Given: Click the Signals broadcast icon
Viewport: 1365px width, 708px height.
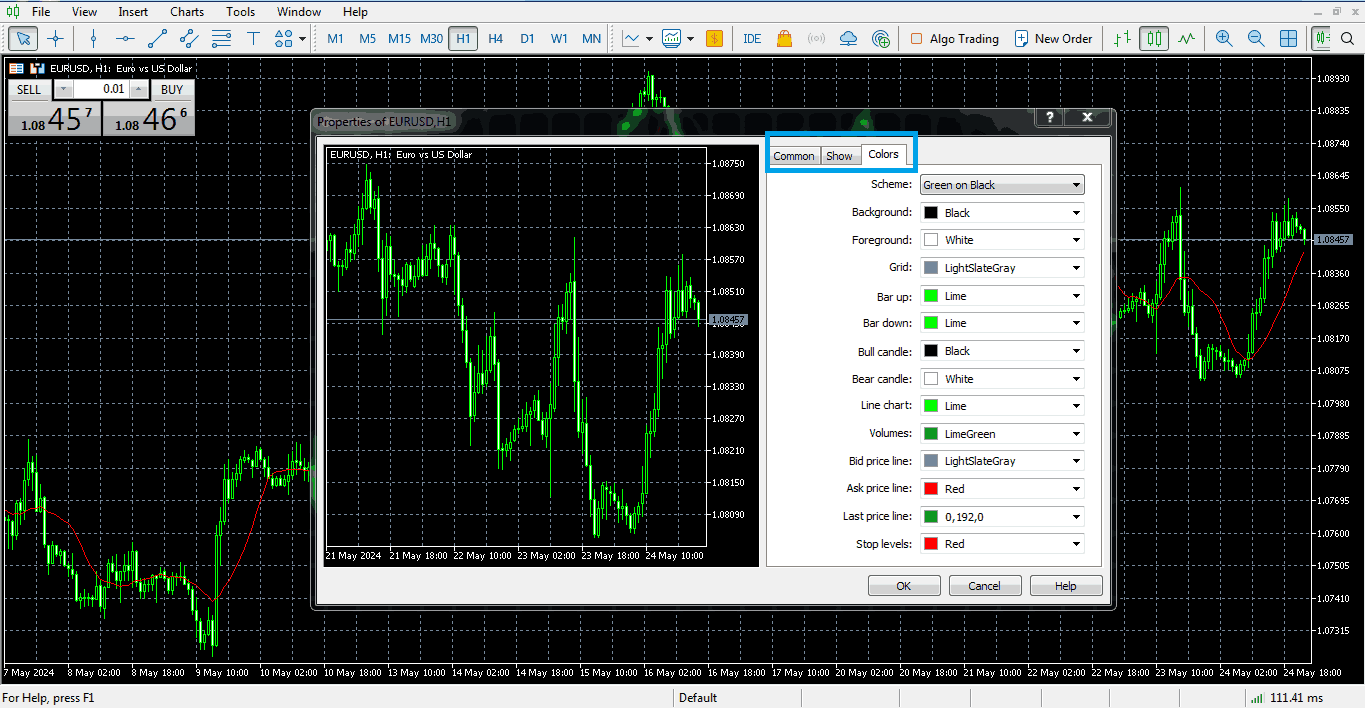Looking at the screenshot, I should coord(816,39).
